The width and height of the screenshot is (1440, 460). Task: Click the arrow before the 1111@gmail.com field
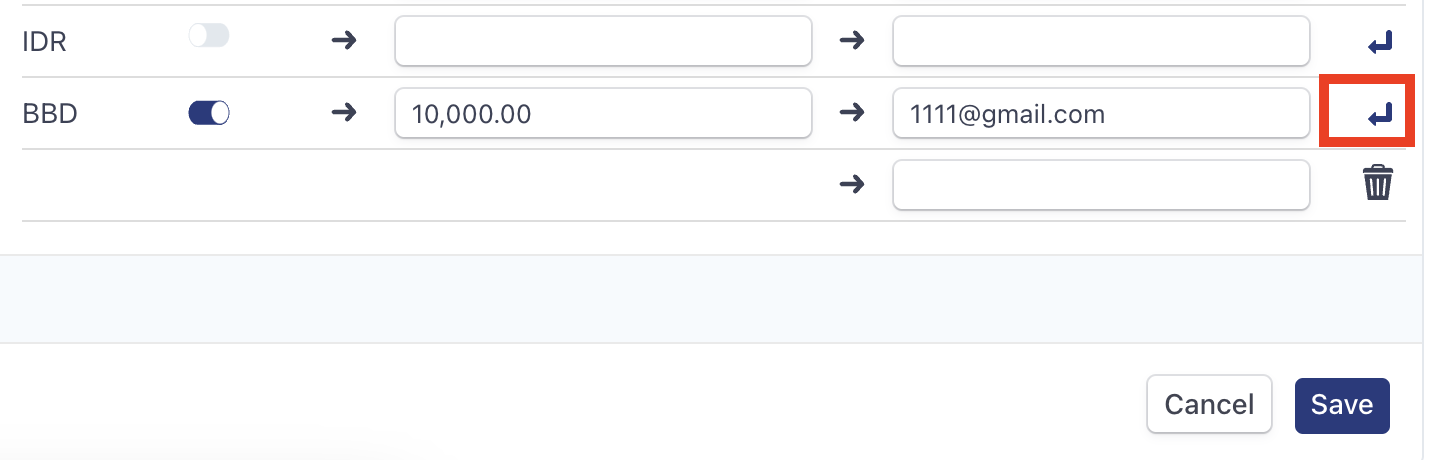coord(851,113)
